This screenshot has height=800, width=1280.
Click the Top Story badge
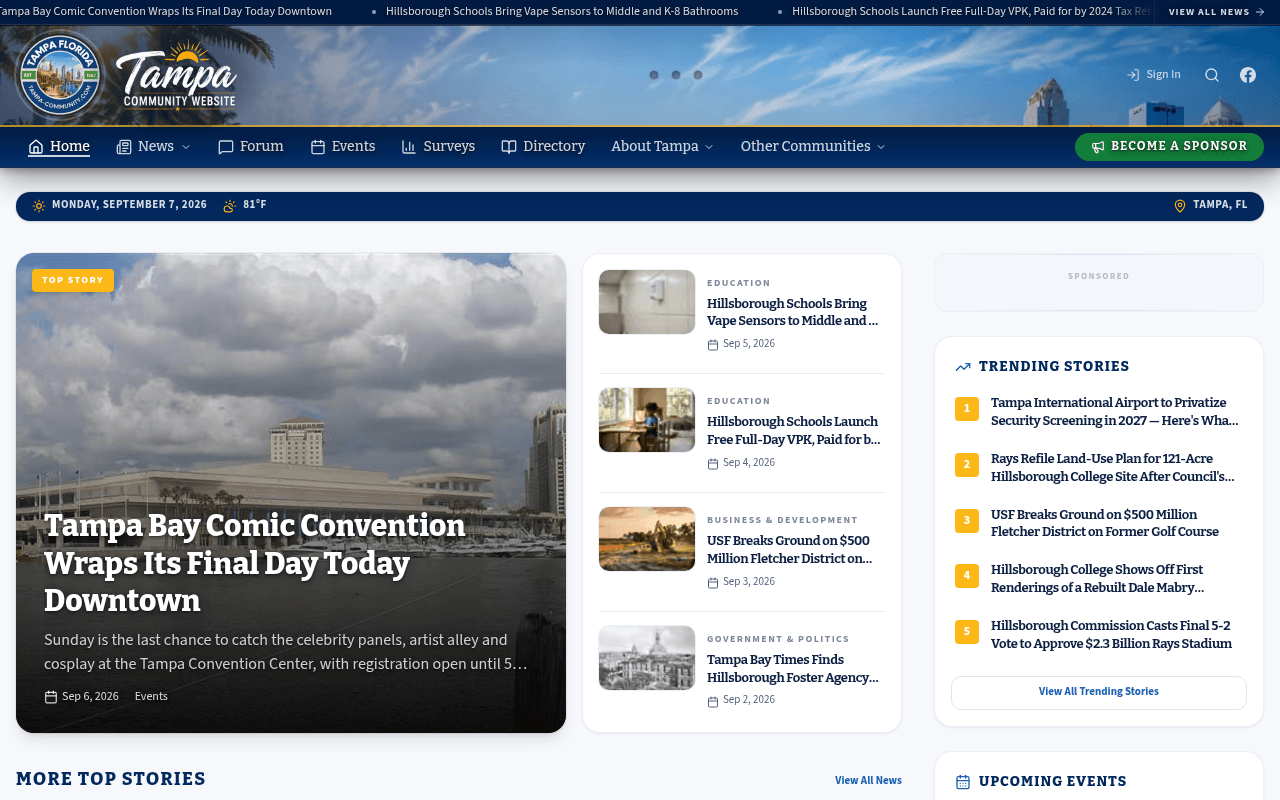[x=73, y=281]
